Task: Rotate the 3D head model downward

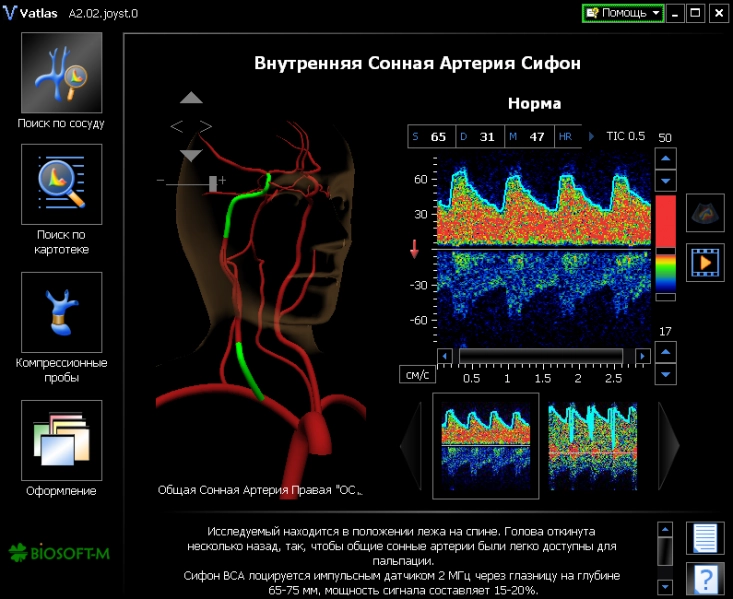Action: click(191, 155)
